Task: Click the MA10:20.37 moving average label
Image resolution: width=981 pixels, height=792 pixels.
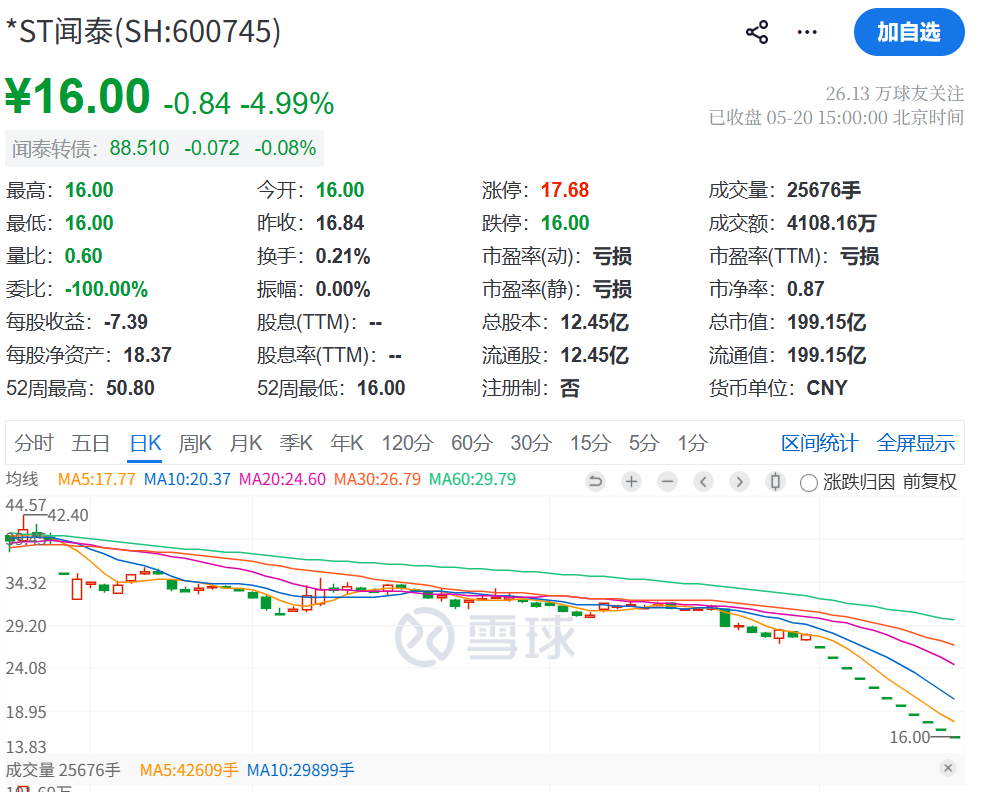Action: pos(187,479)
